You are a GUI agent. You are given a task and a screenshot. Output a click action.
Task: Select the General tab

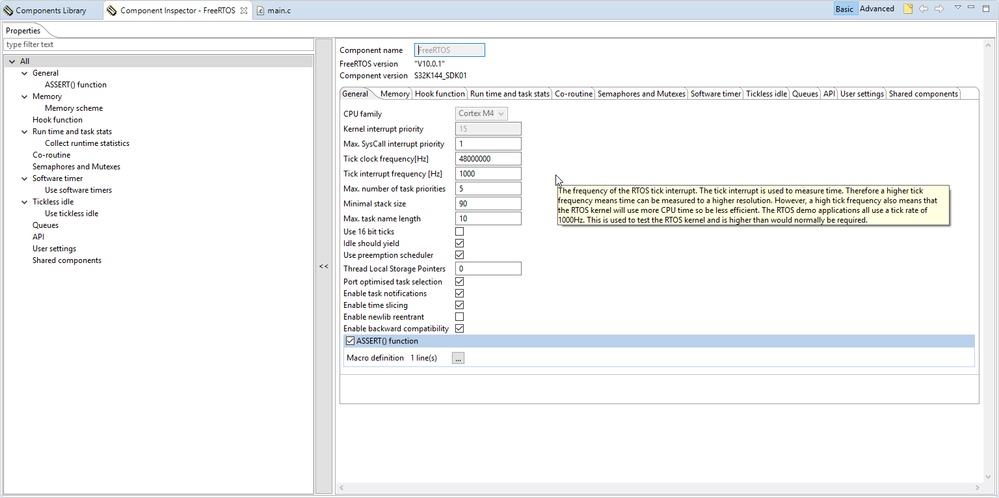tap(356, 94)
